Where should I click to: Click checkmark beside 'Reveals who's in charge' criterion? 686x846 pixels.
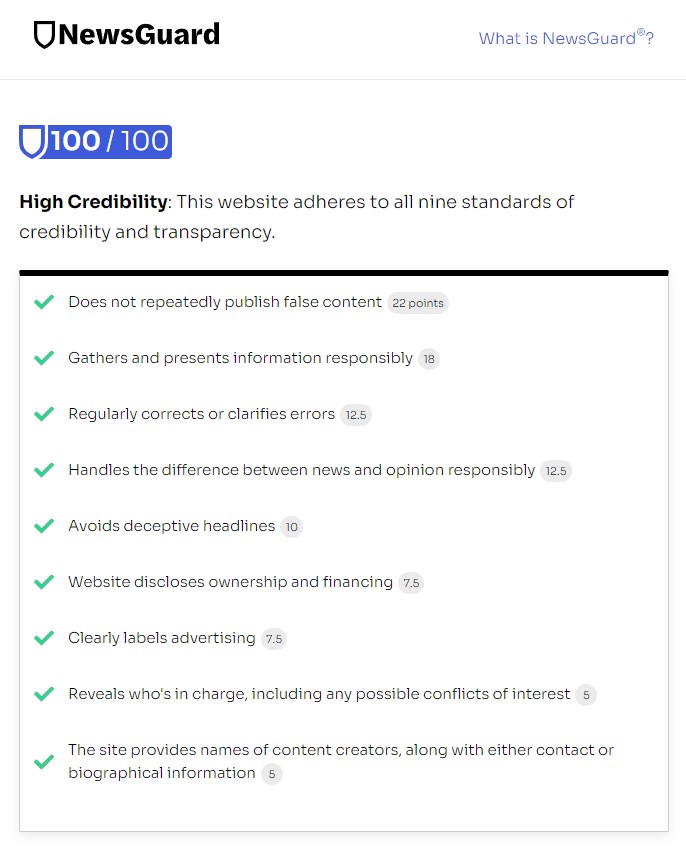[x=44, y=694]
